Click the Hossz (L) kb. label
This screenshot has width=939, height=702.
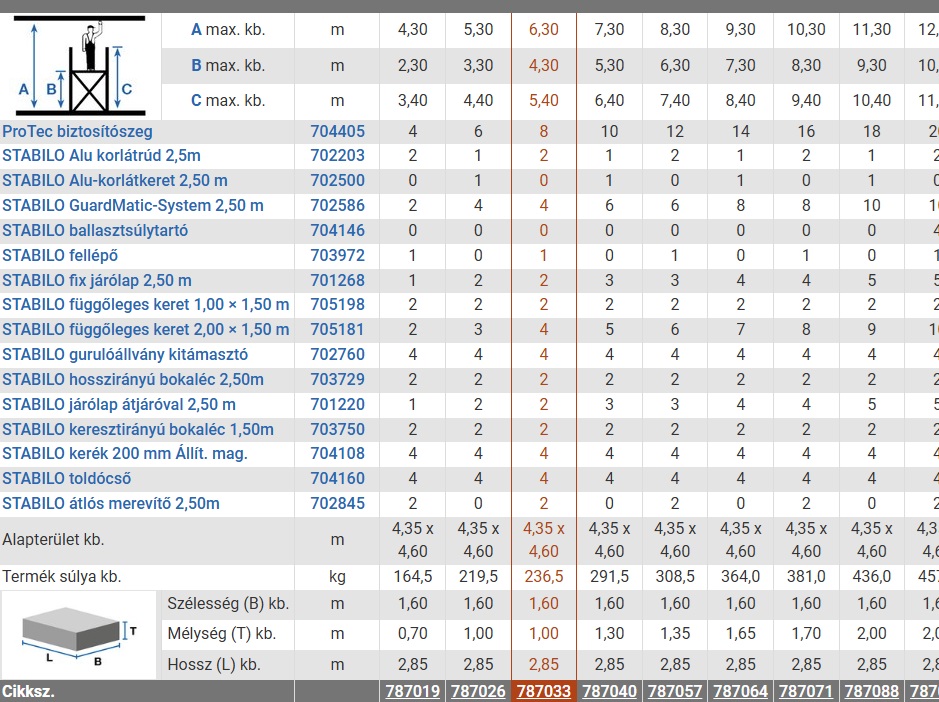pos(215,665)
